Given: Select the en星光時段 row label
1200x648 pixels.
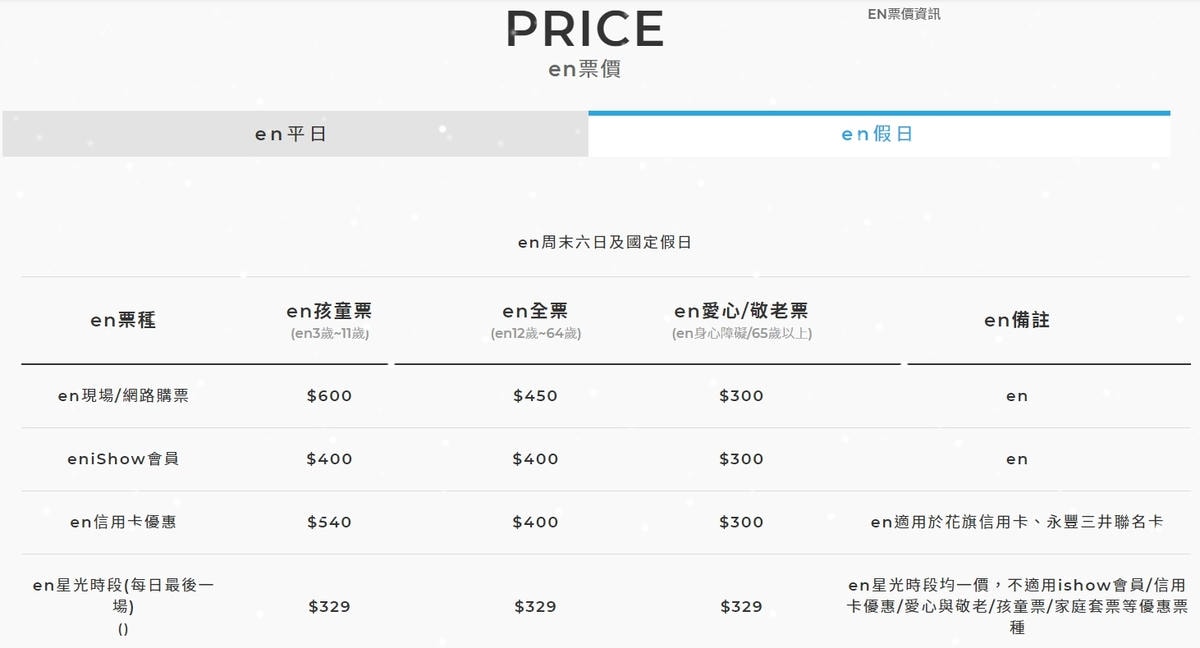Looking at the screenshot, I should [123, 596].
